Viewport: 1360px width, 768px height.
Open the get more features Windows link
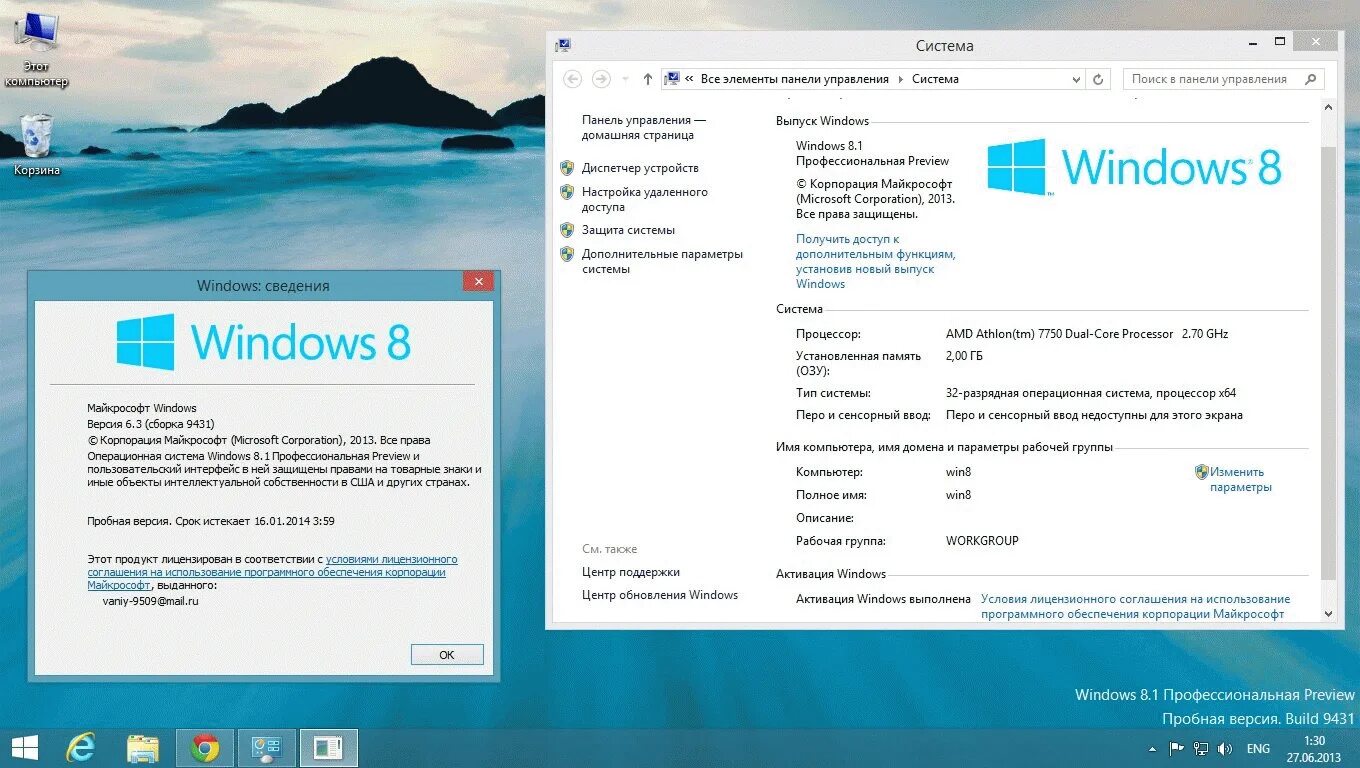(876, 261)
